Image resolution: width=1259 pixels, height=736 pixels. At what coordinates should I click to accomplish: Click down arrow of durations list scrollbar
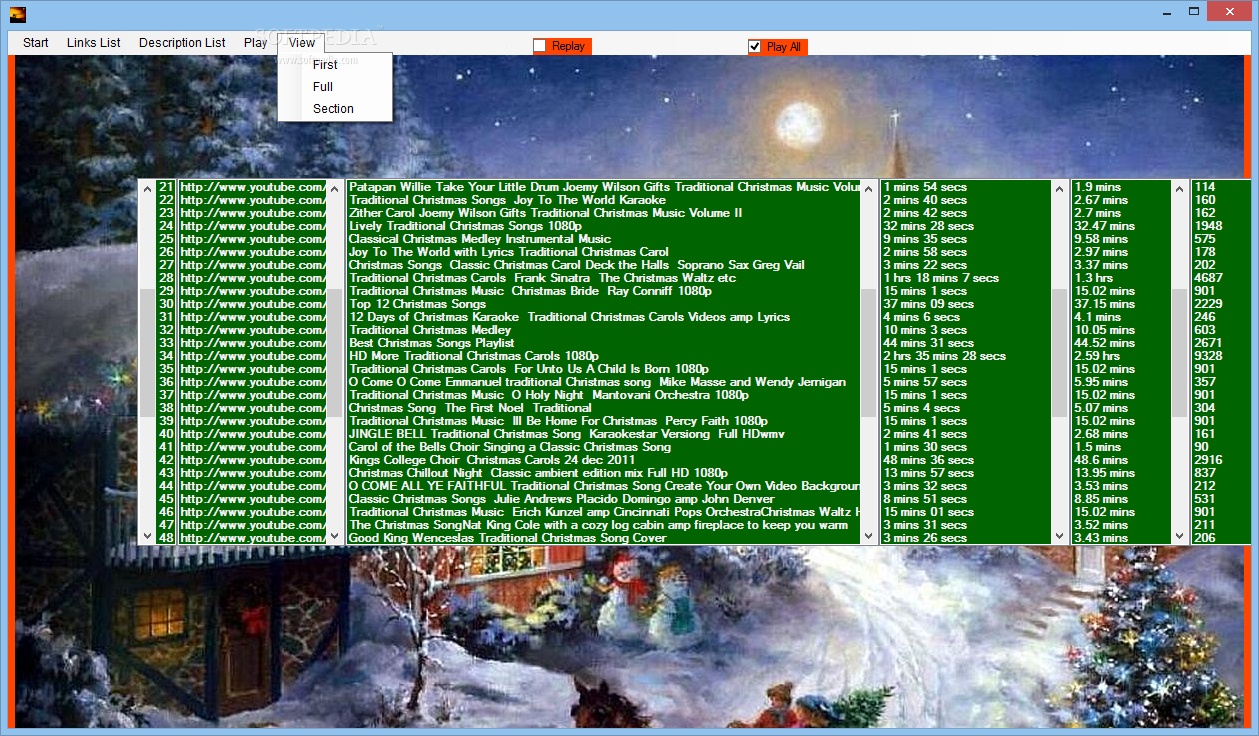click(1059, 536)
